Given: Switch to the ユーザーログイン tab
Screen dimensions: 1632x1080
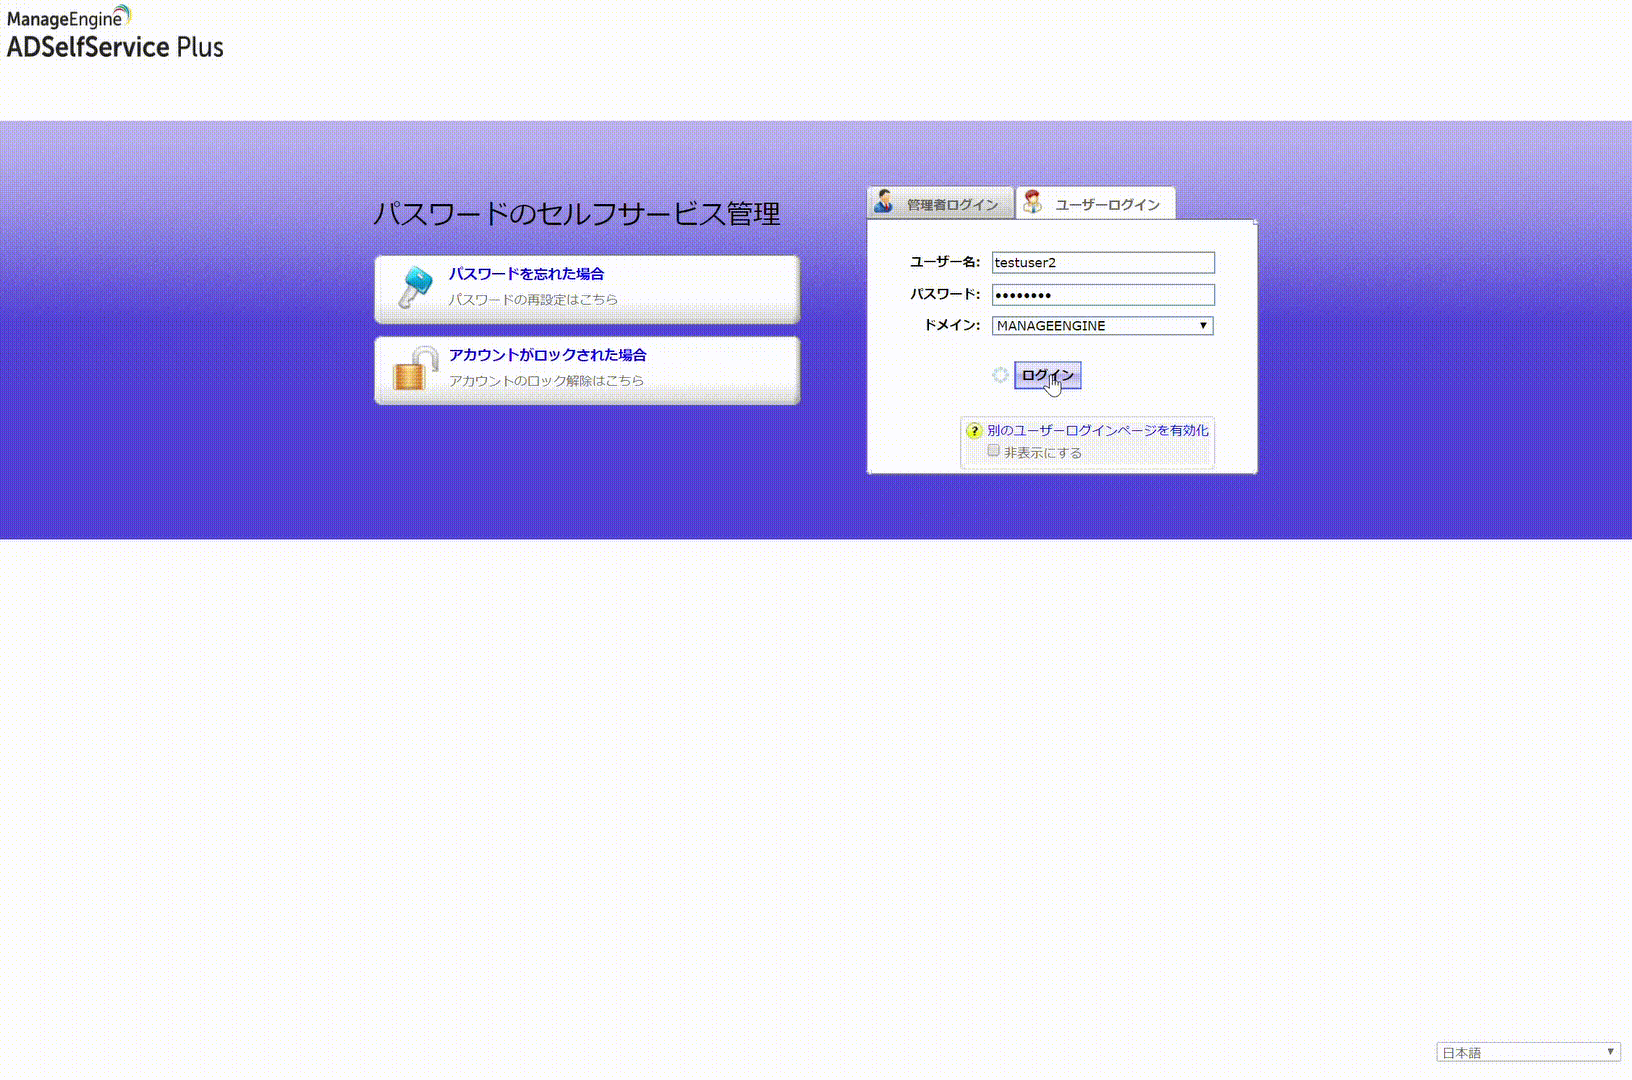Looking at the screenshot, I should [x=1095, y=203].
